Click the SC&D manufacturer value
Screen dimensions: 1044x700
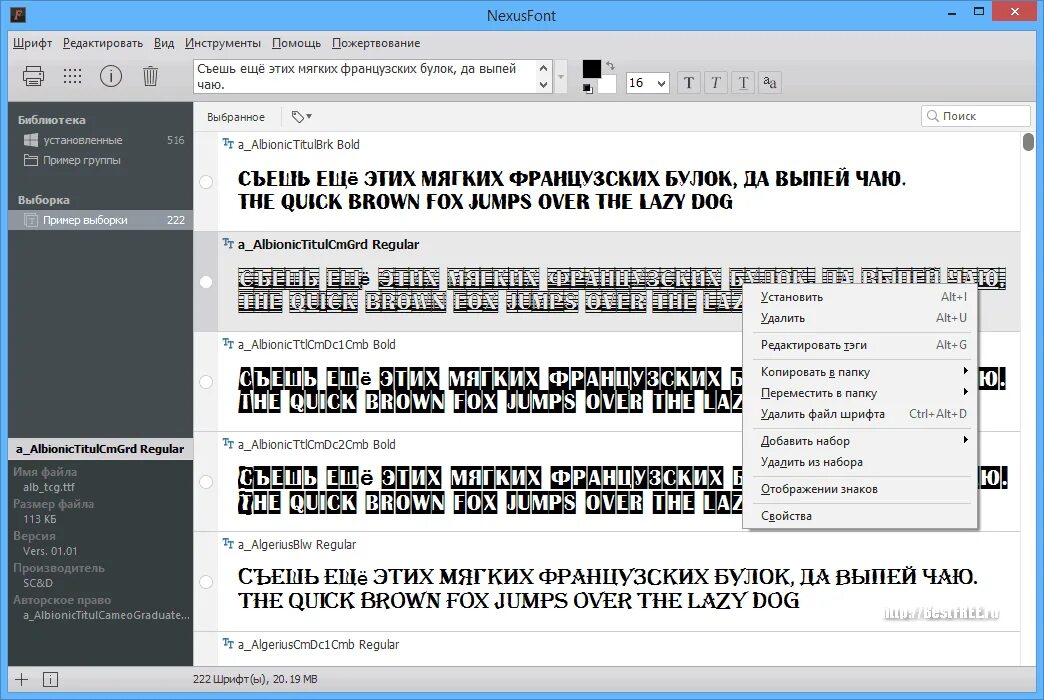tap(38, 583)
